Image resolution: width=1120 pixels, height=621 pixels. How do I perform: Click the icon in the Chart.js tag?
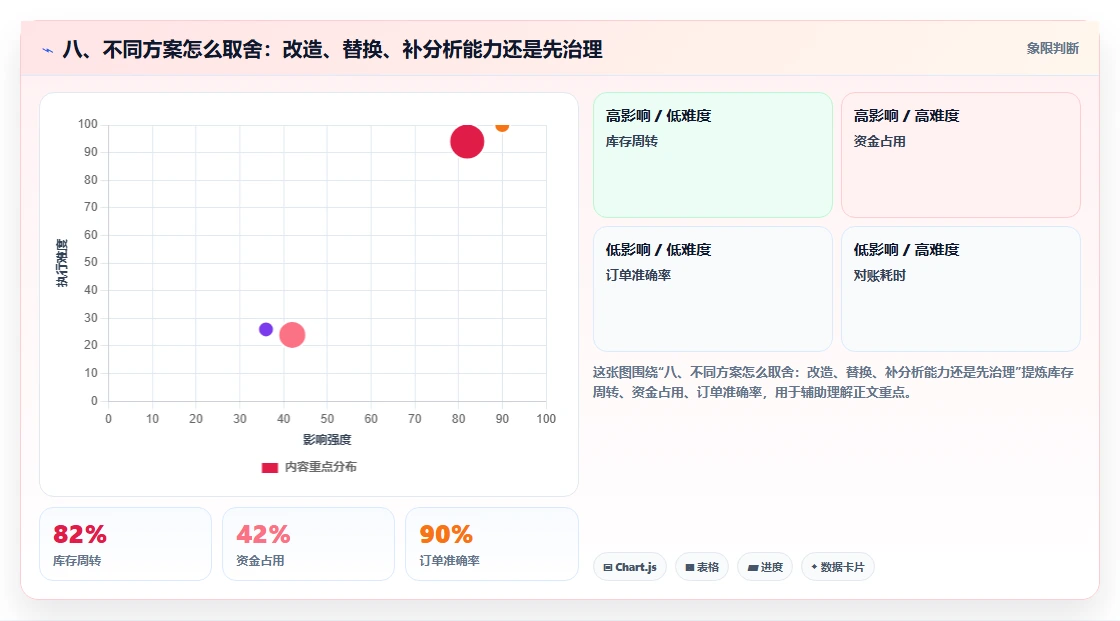coord(608,567)
